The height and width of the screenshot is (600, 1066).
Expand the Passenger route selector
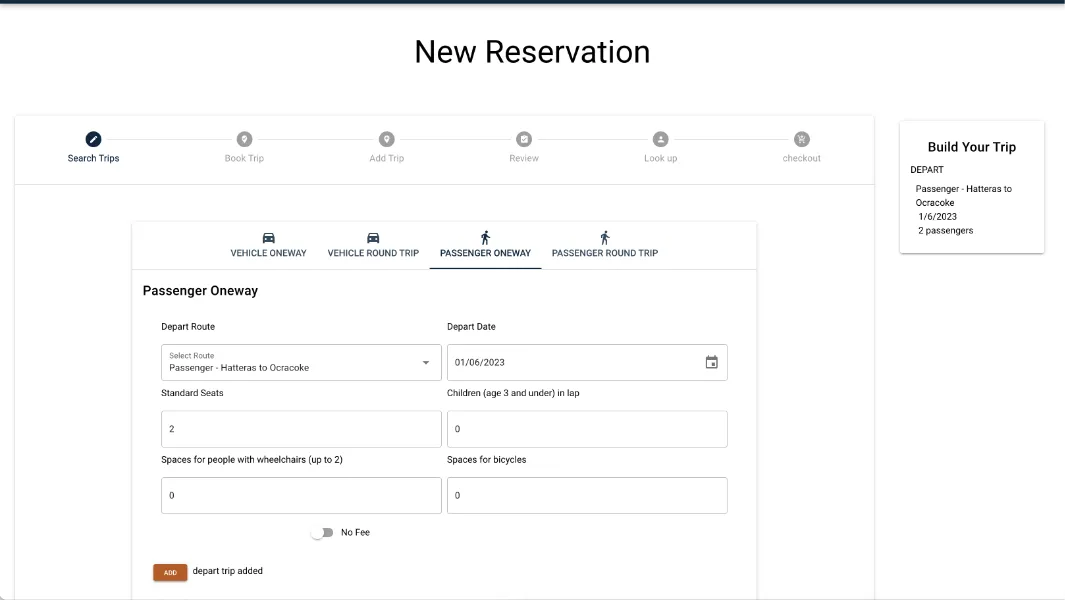425,362
